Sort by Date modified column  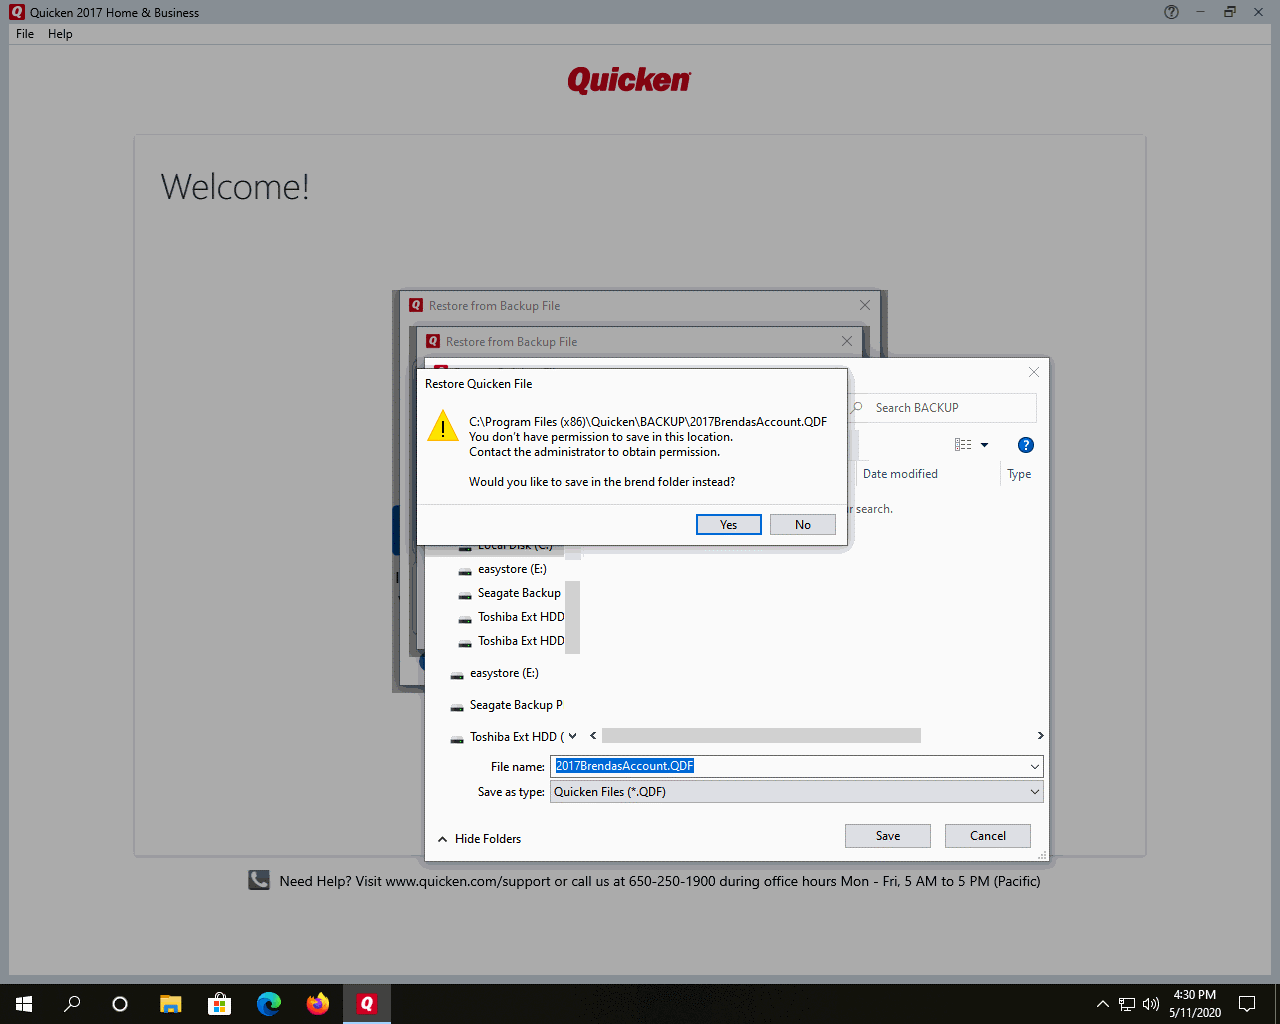[x=900, y=474]
